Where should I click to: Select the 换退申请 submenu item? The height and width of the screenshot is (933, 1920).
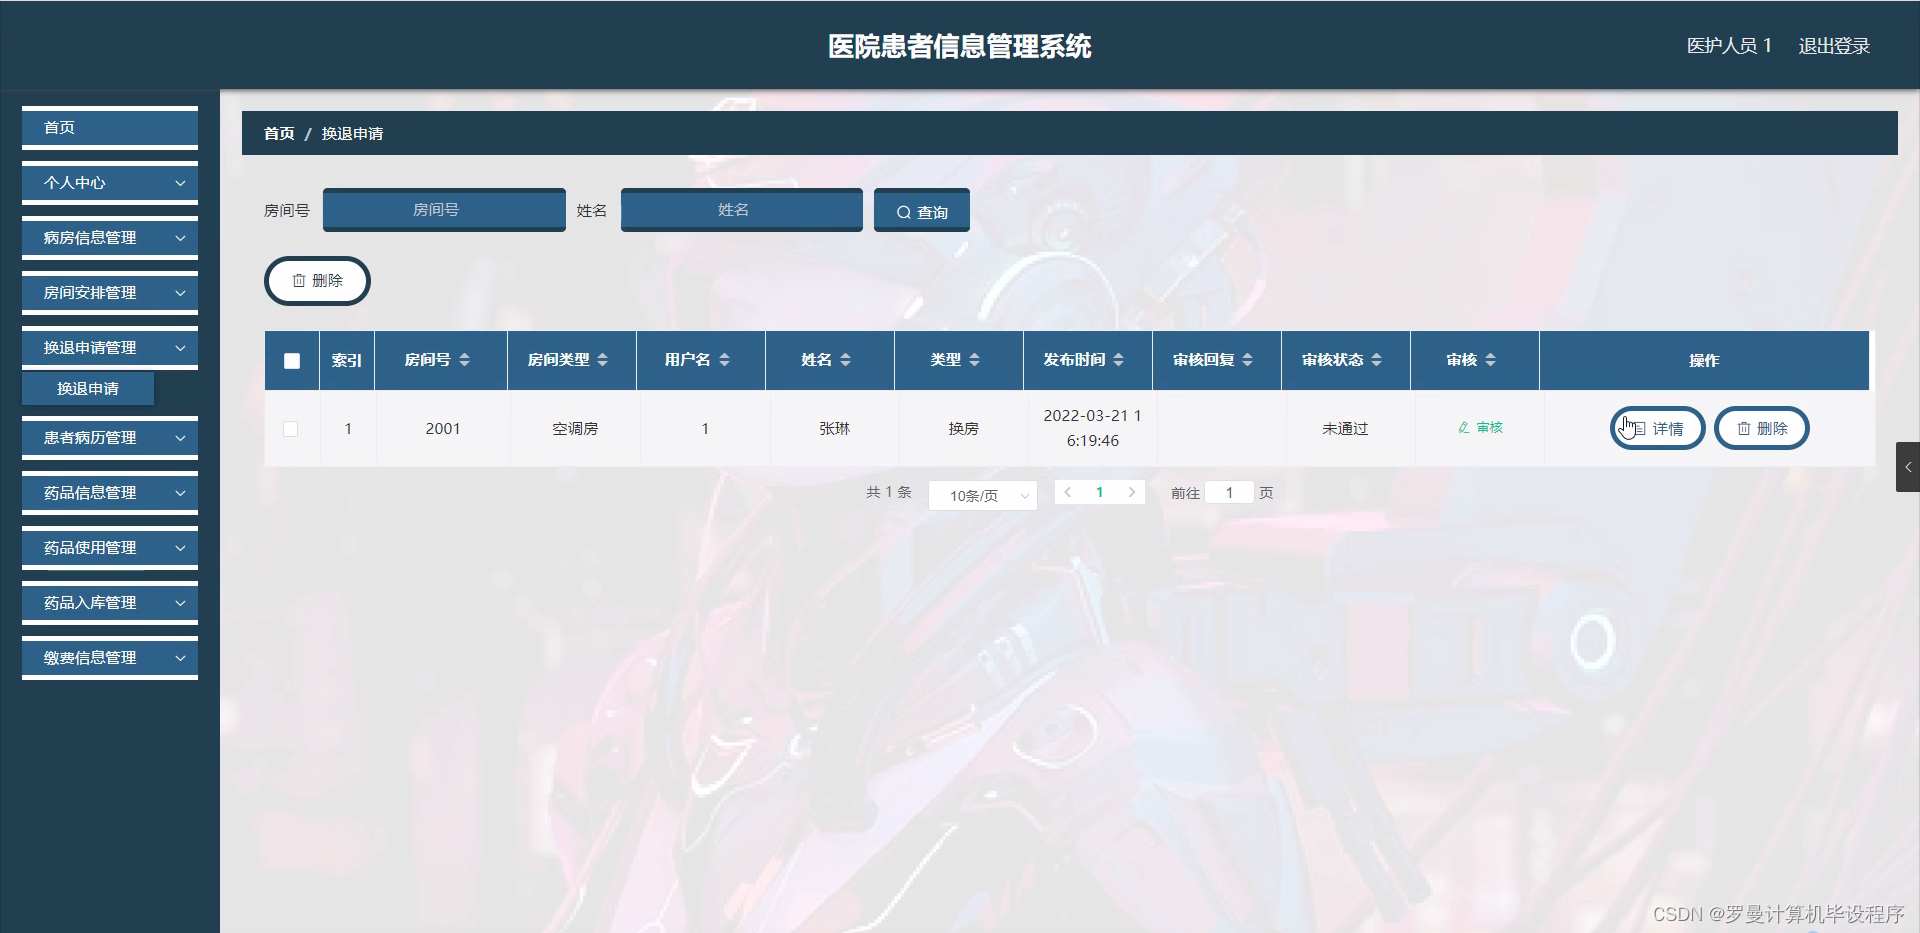(x=88, y=388)
